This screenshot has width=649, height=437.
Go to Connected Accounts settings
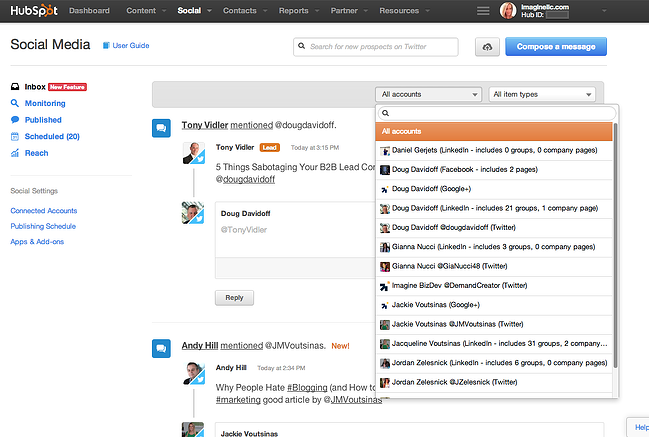pos(44,211)
